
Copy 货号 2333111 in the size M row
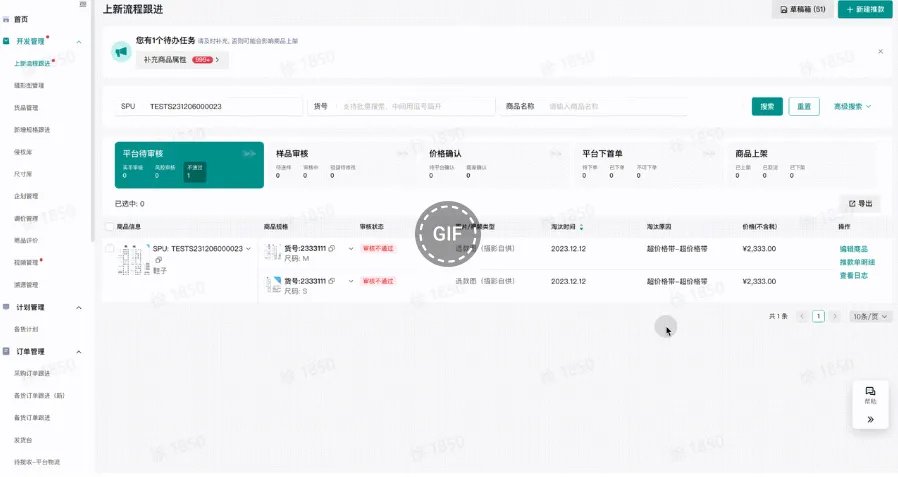(332, 249)
